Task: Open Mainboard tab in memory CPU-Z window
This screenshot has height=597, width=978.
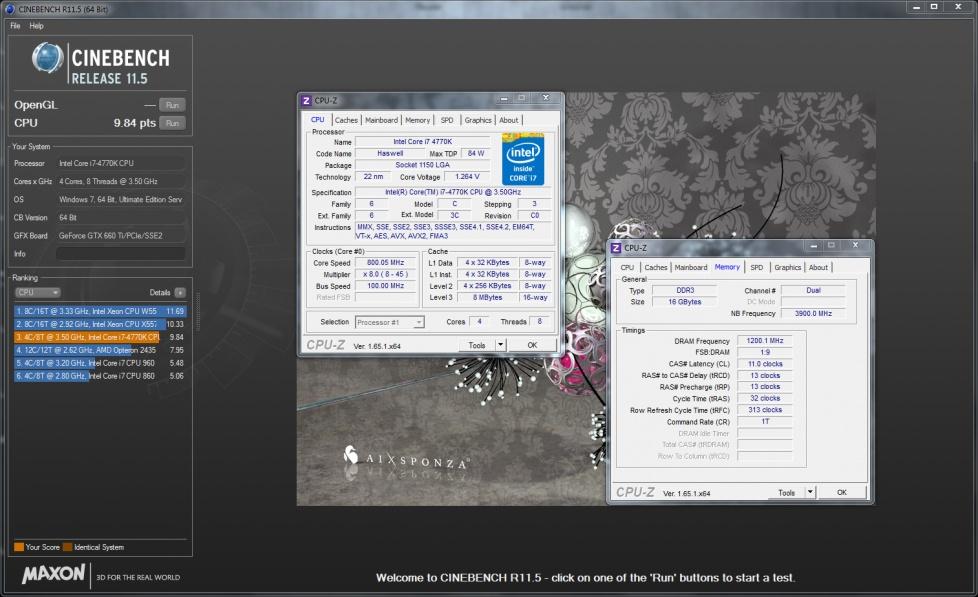Action: [x=690, y=268]
